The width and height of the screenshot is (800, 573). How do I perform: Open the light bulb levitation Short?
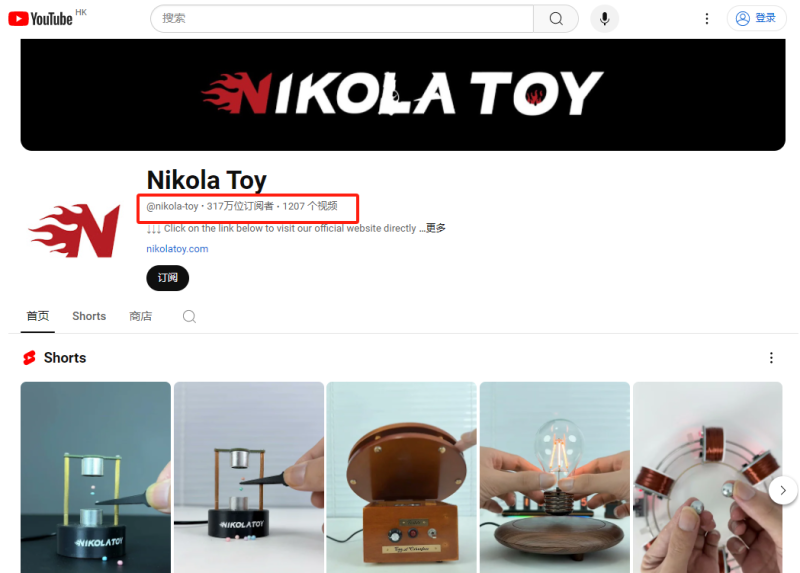coord(555,477)
